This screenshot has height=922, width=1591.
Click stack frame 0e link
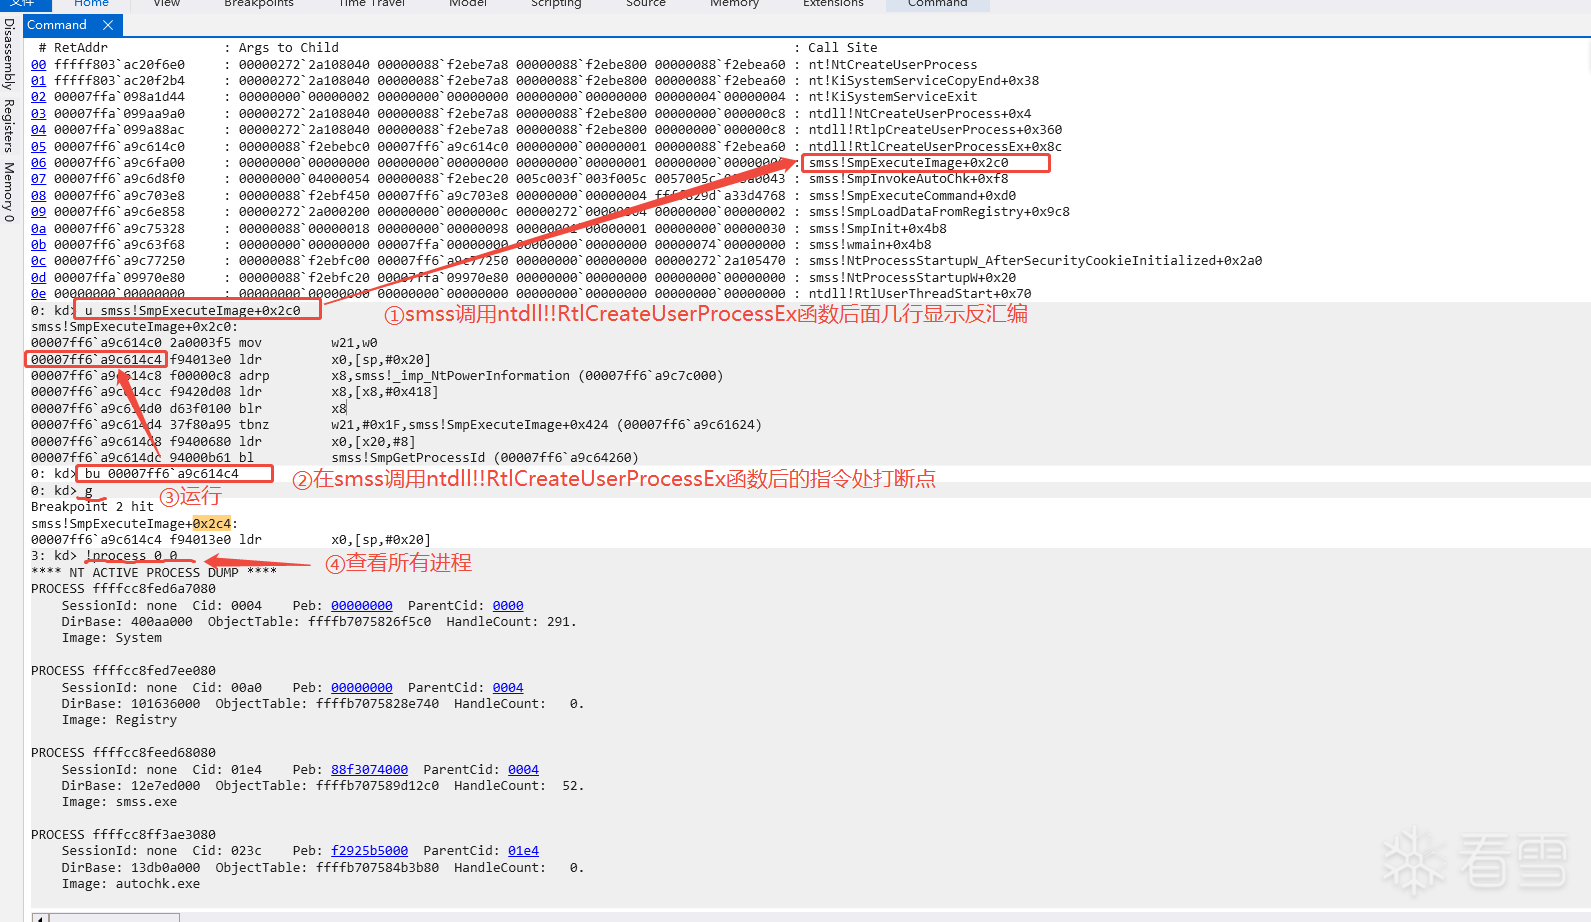pos(38,294)
